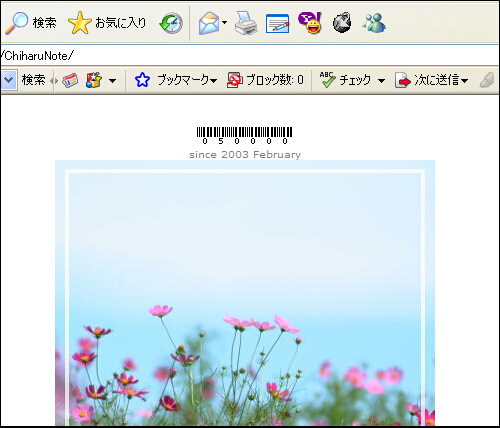
Task: Click the colorful blocks toolbar icon
Action: coord(94,80)
